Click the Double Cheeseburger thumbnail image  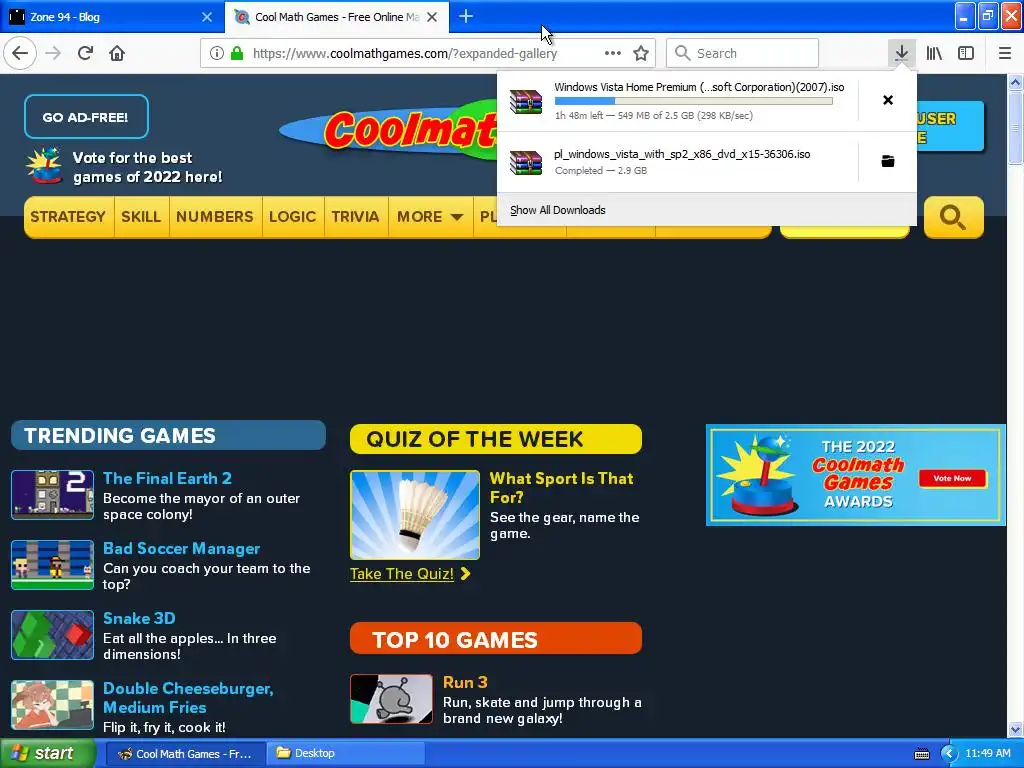point(52,705)
